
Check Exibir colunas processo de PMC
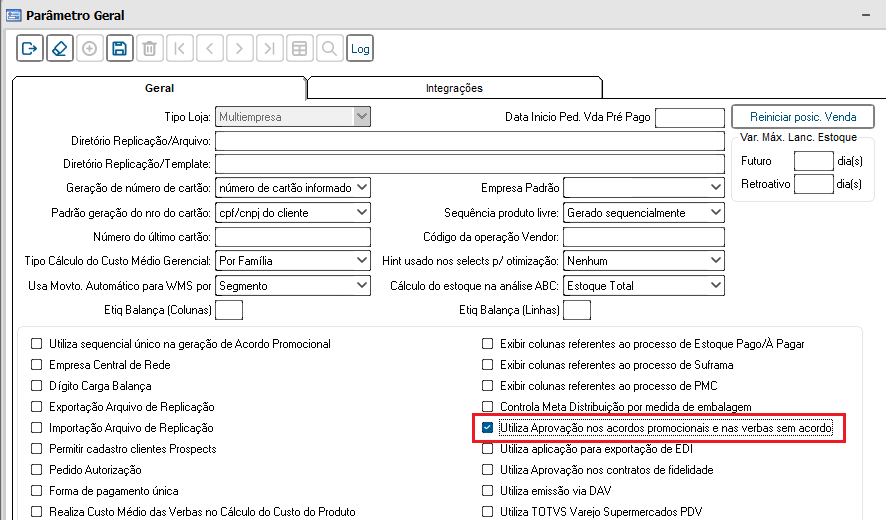(488, 385)
